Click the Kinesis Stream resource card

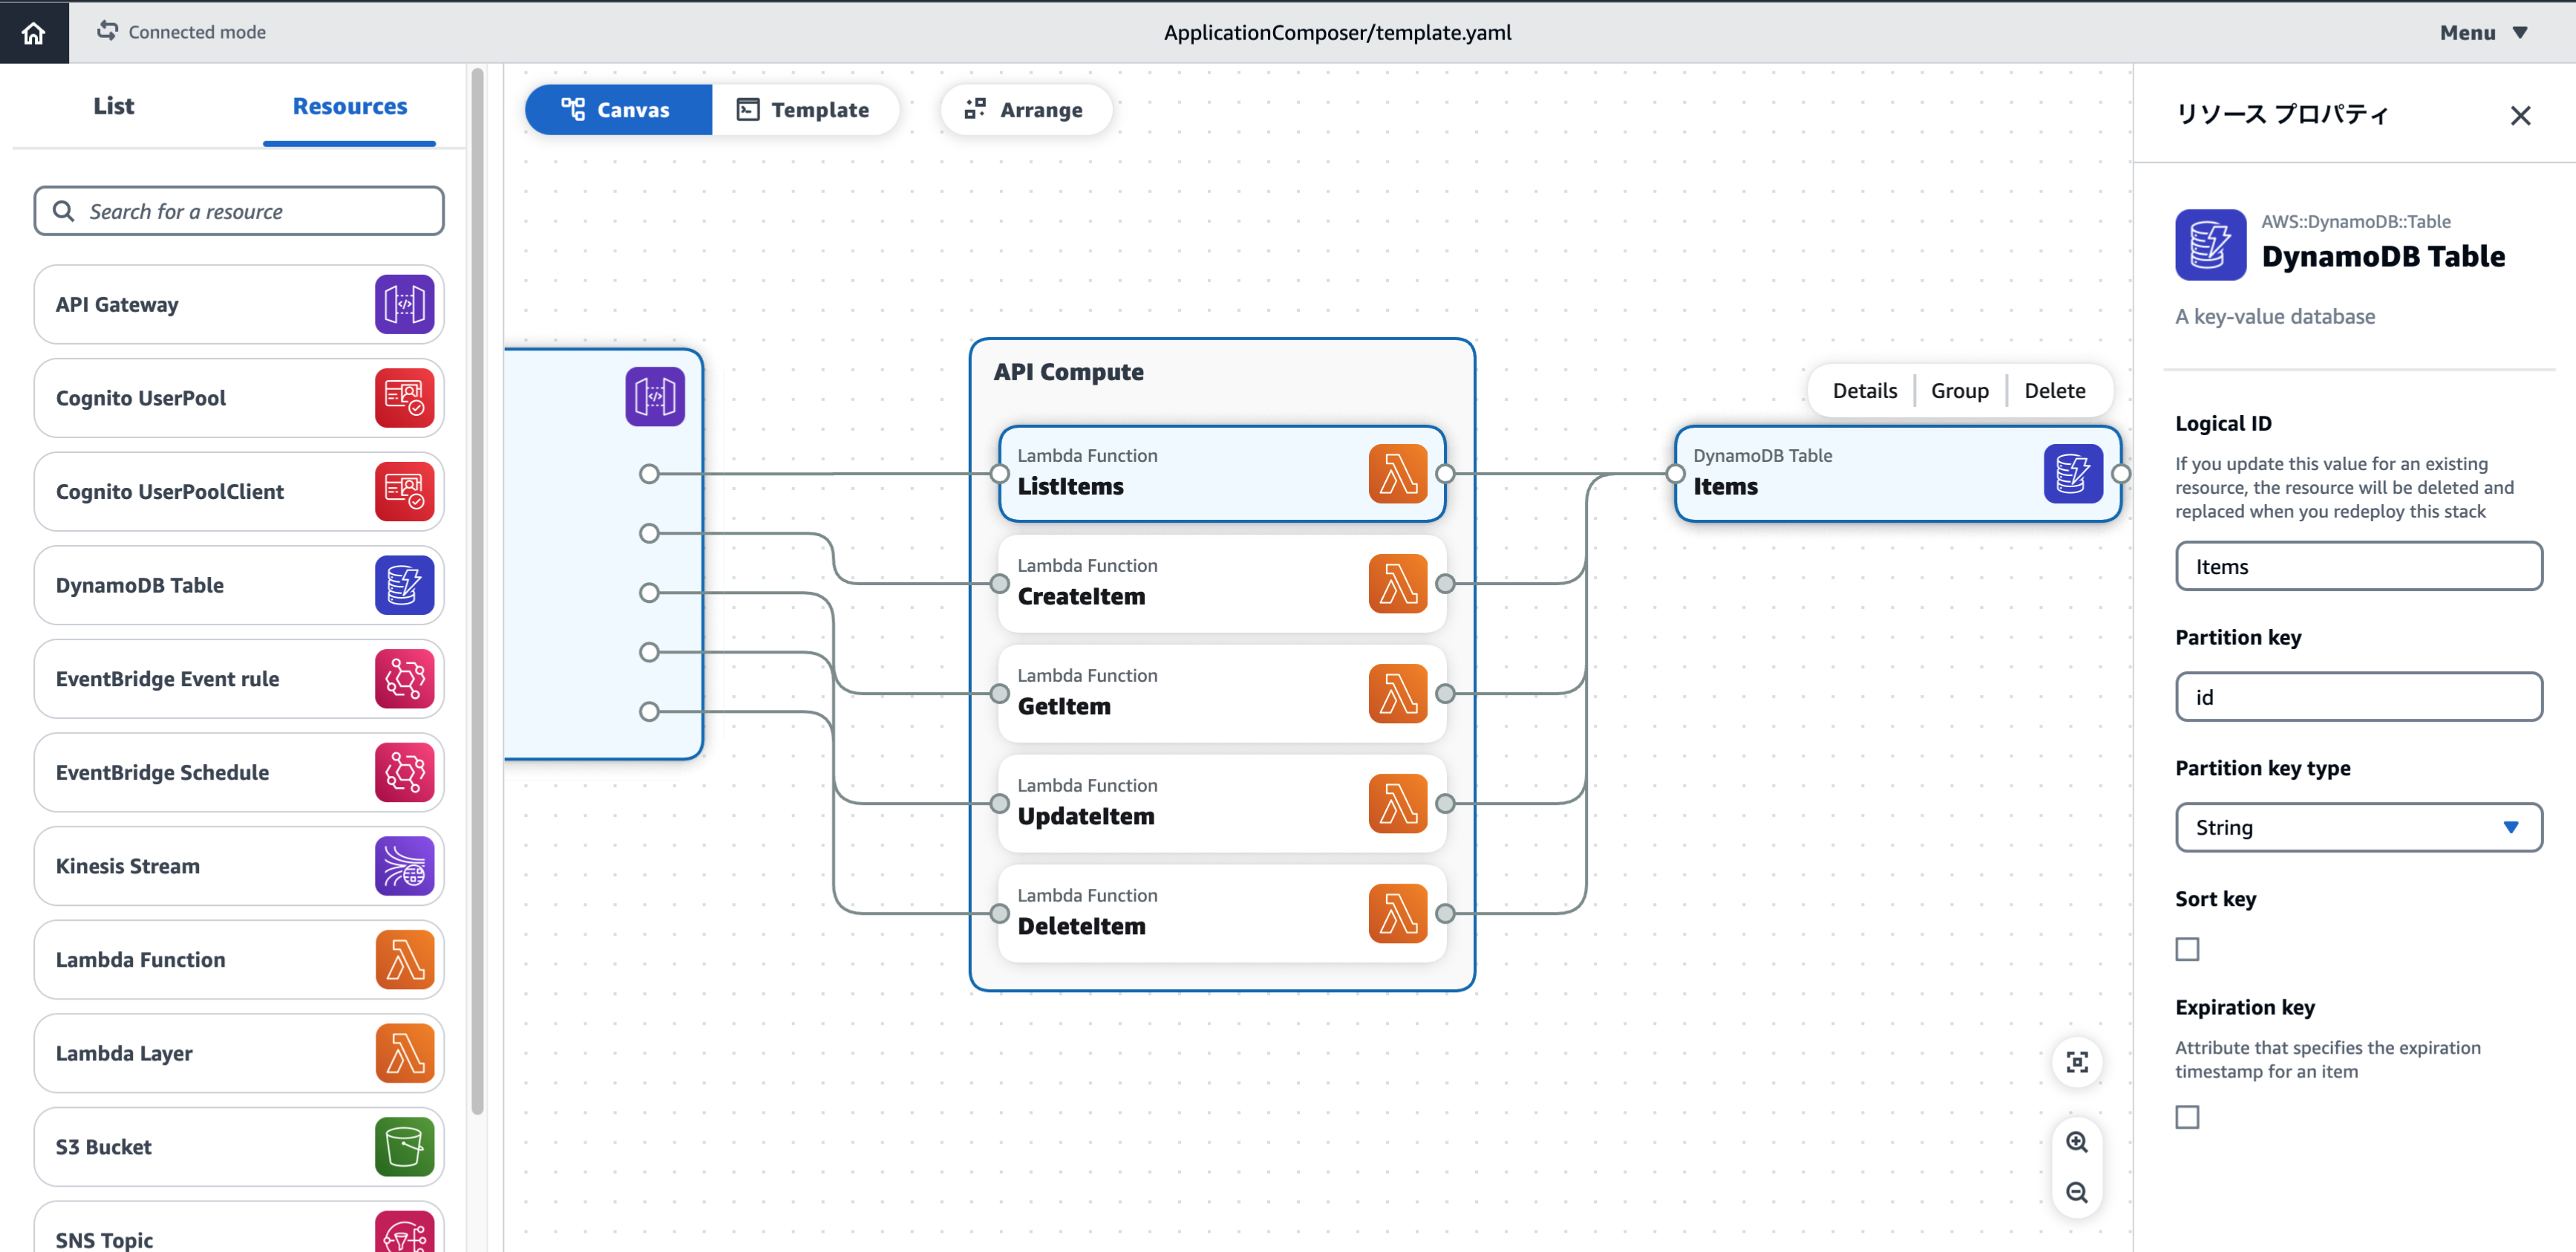(x=239, y=866)
